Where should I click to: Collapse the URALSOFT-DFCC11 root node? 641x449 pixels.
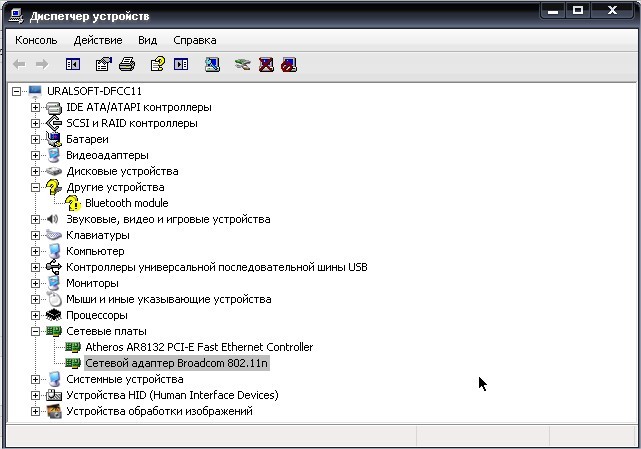[x=16, y=91]
